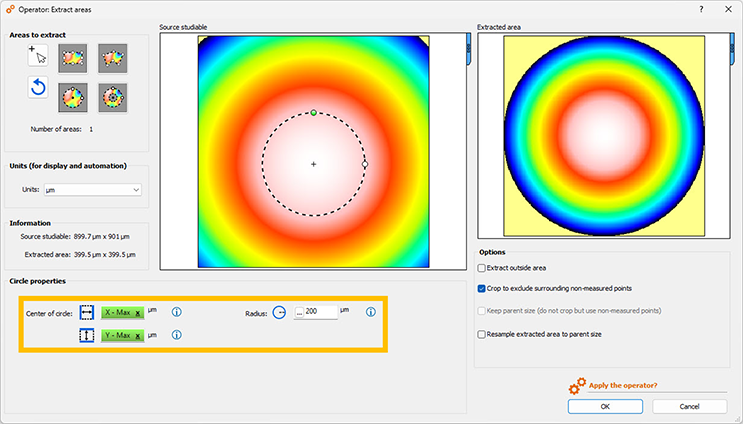743x424 pixels.
Task: Remove the Y - Max variable tag
Action: coord(138,335)
